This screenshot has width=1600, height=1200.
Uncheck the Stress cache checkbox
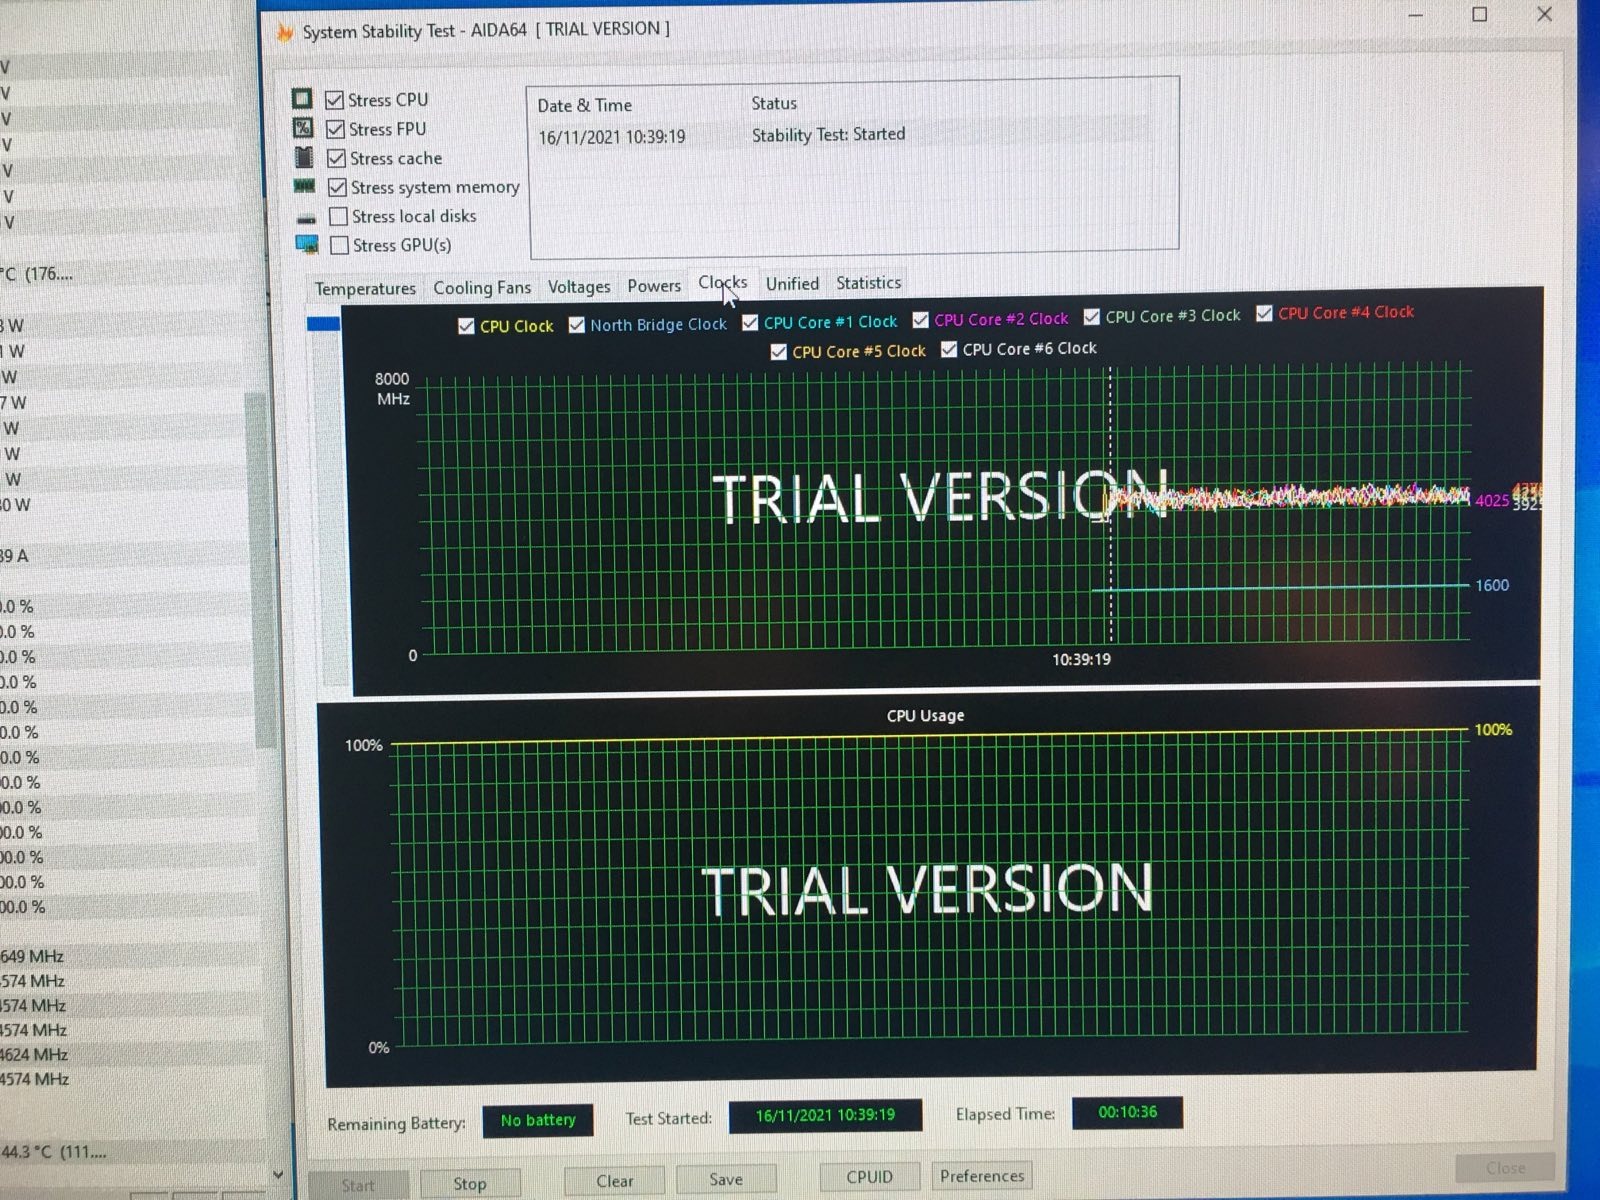(336, 158)
